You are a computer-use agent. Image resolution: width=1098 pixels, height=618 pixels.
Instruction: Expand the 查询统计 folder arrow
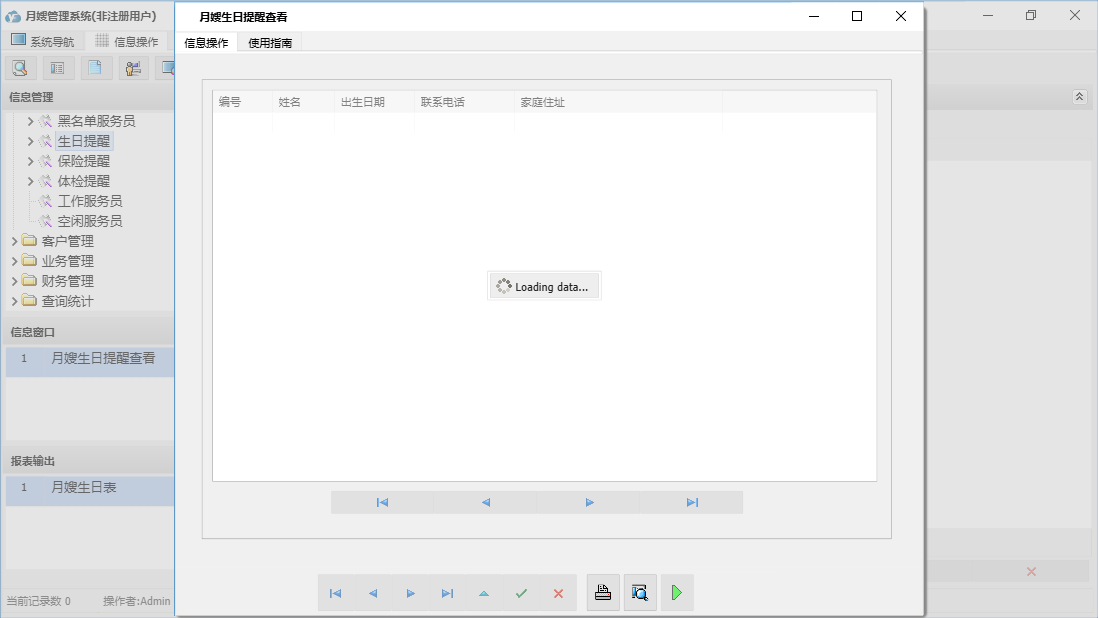(14, 301)
